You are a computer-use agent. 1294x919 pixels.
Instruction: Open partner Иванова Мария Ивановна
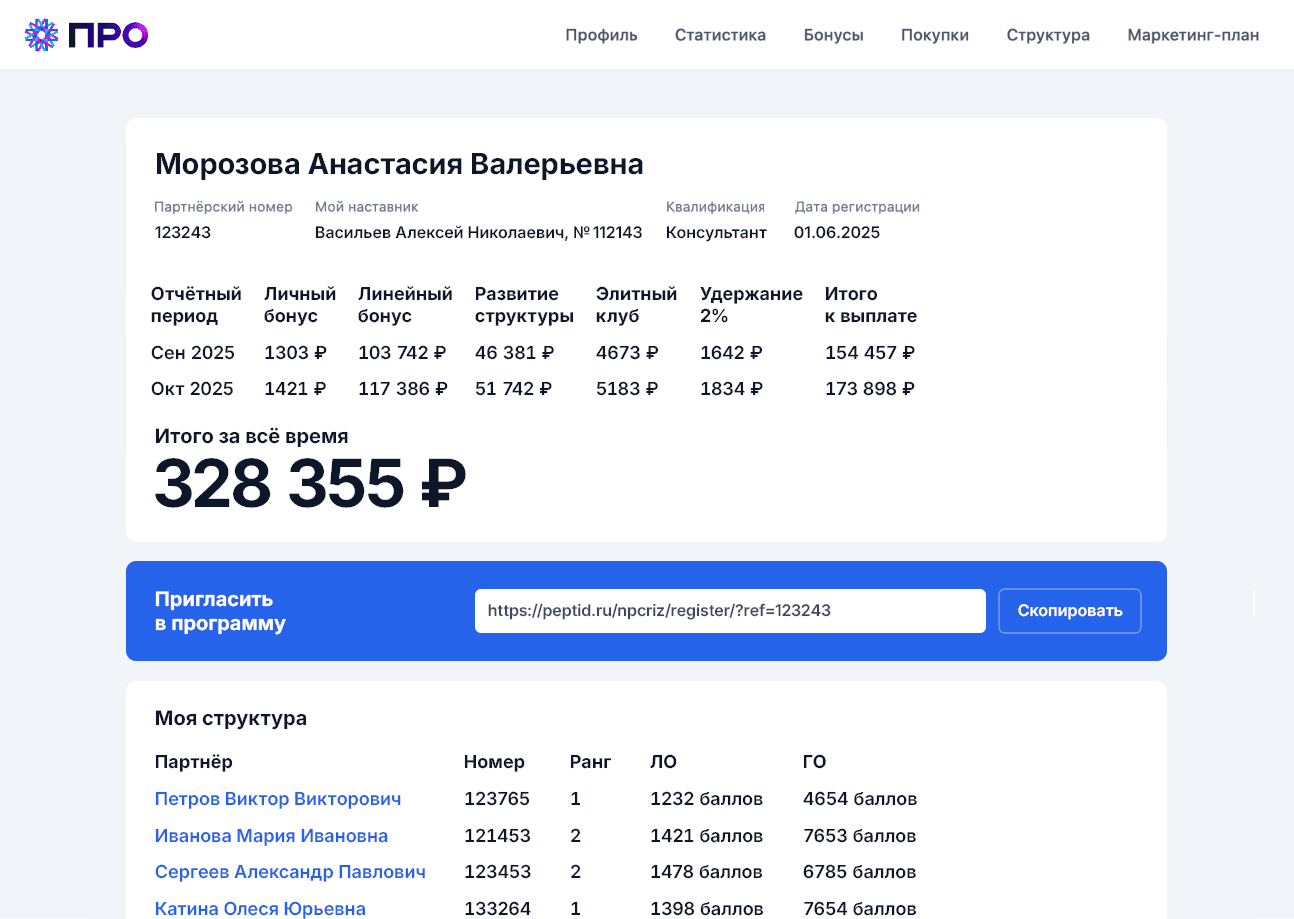(x=271, y=836)
